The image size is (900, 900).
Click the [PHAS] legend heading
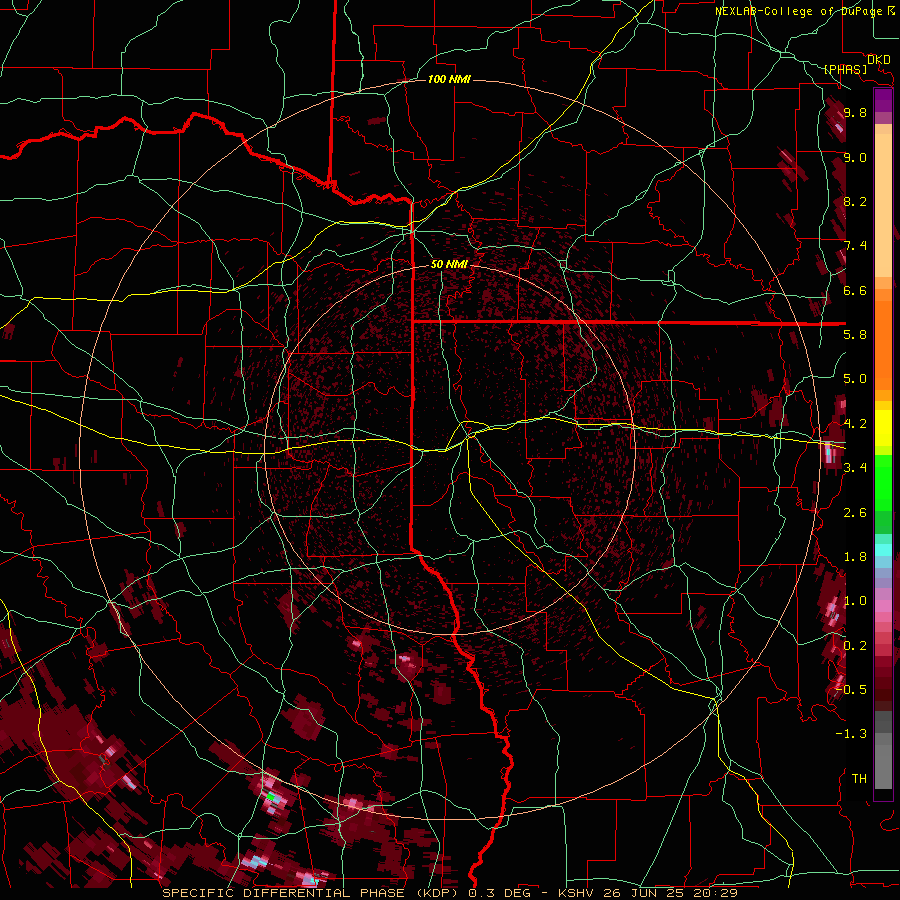pyautogui.click(x=845, y=70)
